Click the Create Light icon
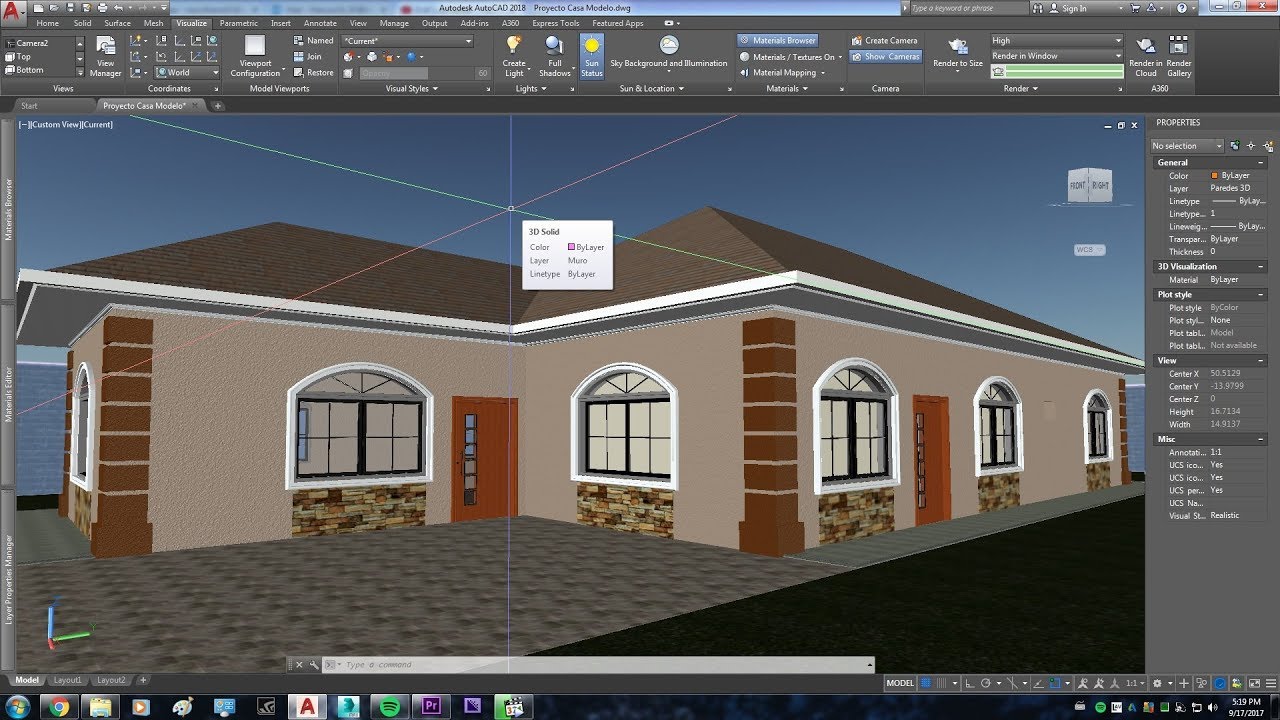Image resolution: width=1280 pixels, height=720 pixels. [514, 55]
